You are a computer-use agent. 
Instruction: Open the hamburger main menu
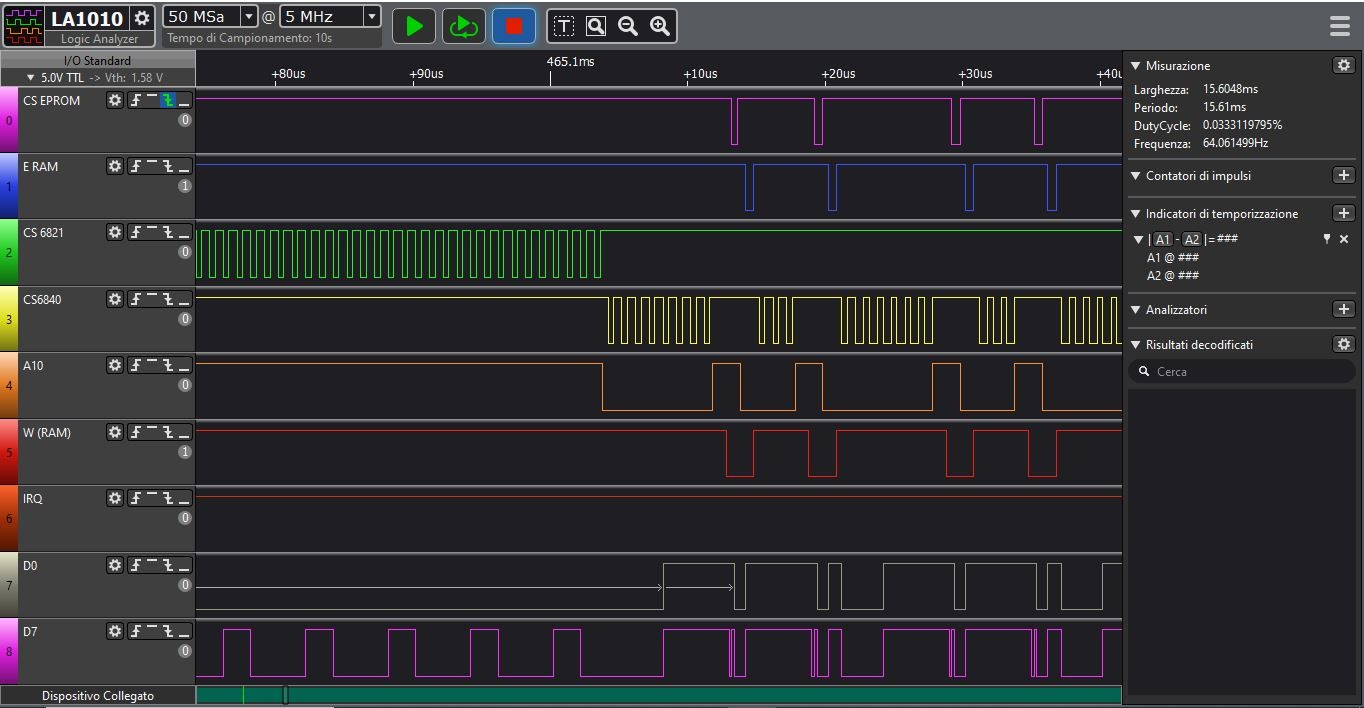pyautogui.click(x=1340, y=26)
